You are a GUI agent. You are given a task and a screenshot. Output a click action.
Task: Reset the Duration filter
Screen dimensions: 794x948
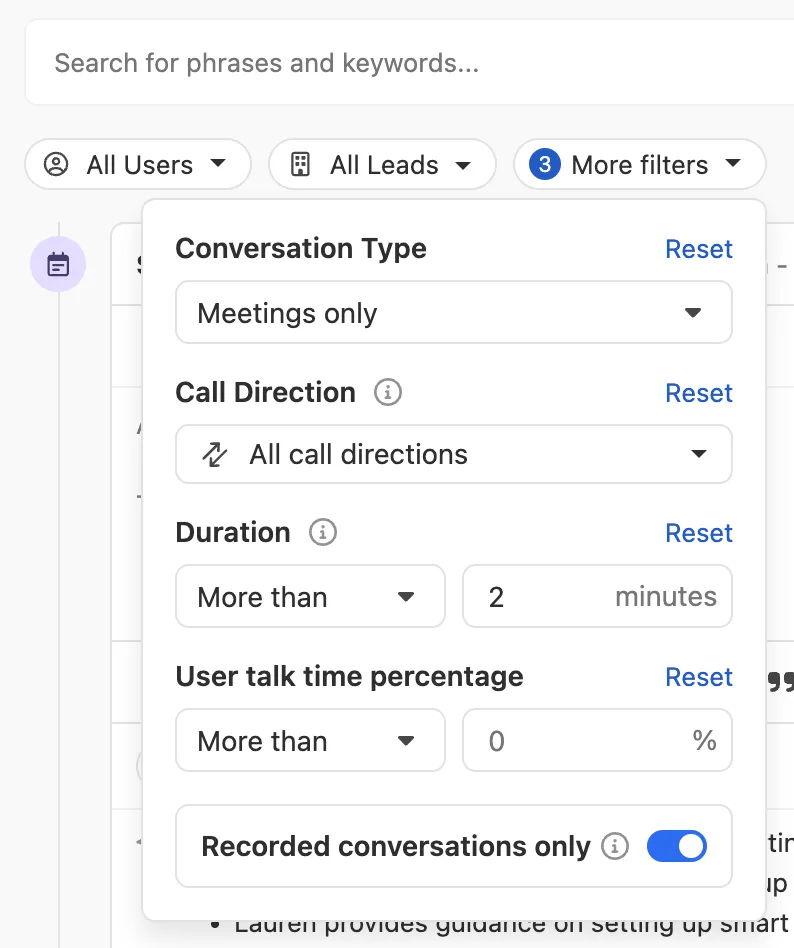(x=698, y=533)
